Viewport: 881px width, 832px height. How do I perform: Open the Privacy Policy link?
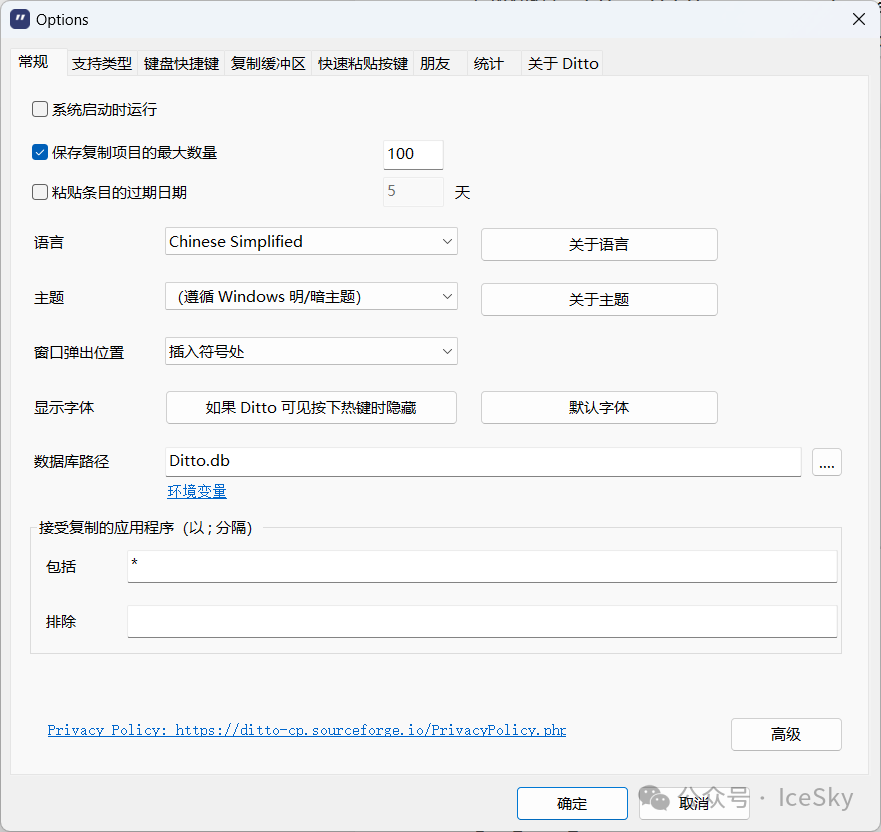tap(307, 730)
